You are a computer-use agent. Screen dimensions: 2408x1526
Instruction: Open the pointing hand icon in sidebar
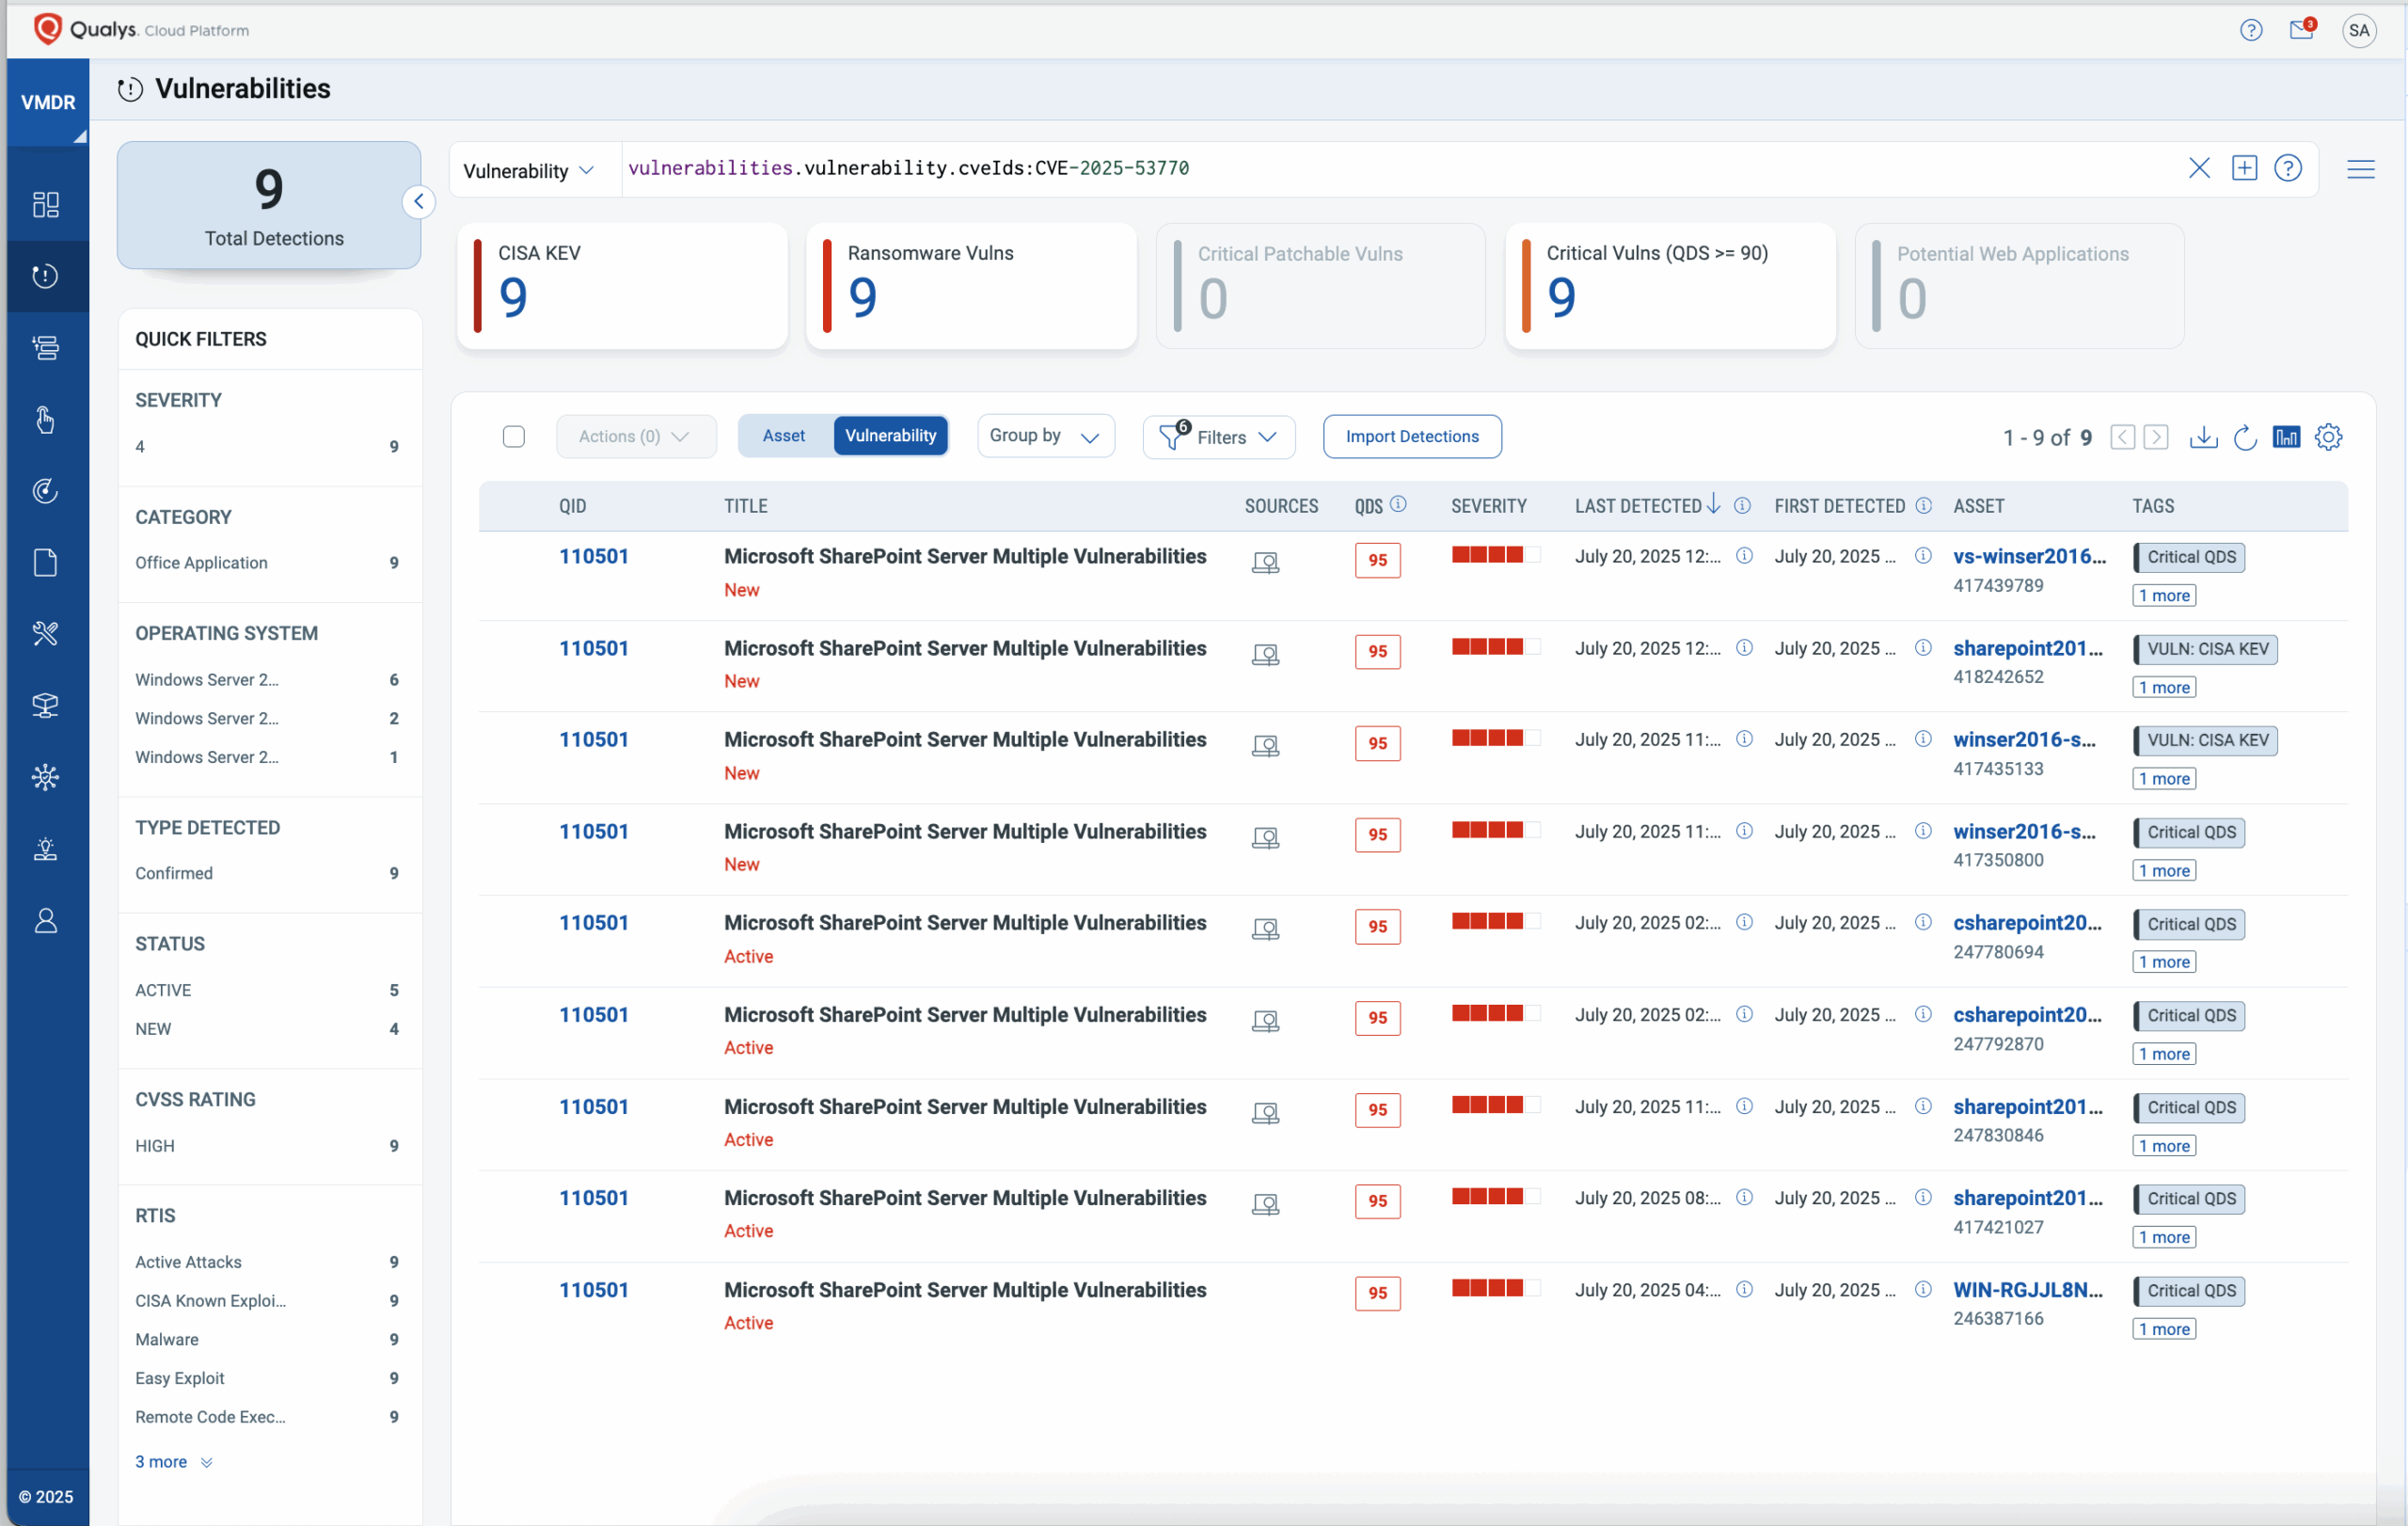(x=46, y=419)
